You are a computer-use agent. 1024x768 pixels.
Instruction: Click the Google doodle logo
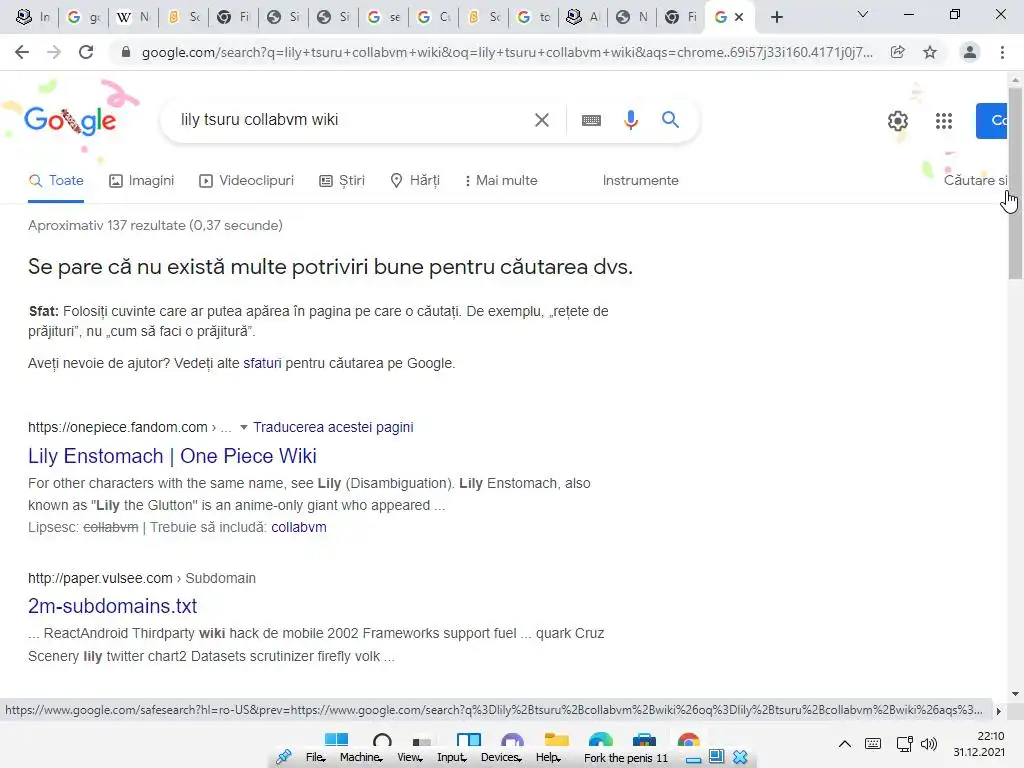(70, 121)
